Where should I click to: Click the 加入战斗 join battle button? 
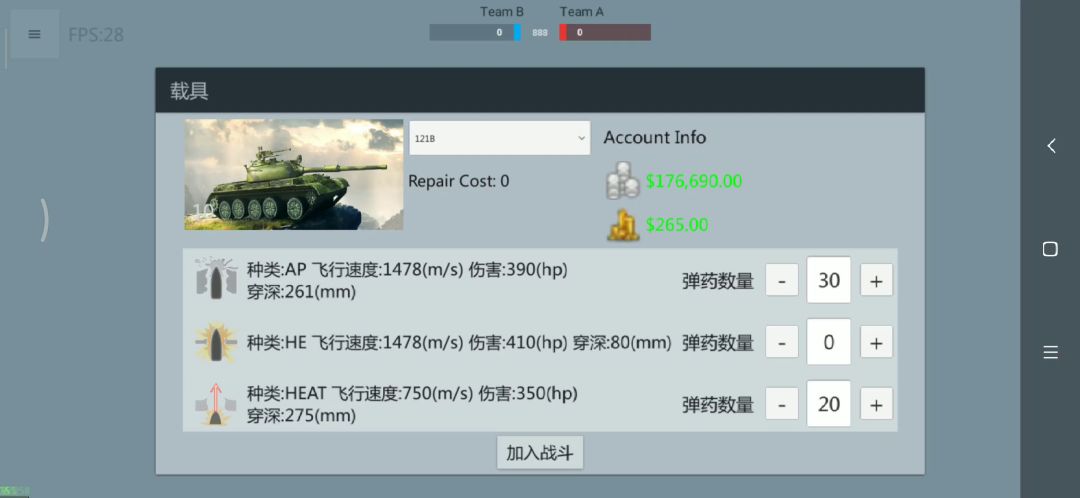point(540,453)
